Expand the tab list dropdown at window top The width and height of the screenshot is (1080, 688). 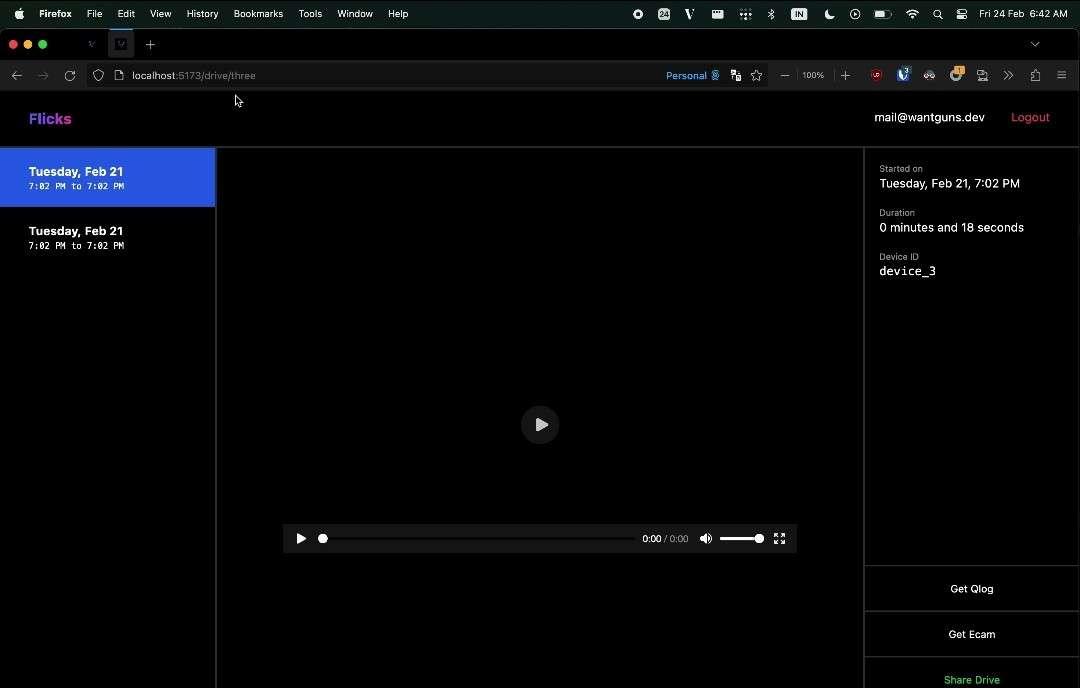[1035, 44]
